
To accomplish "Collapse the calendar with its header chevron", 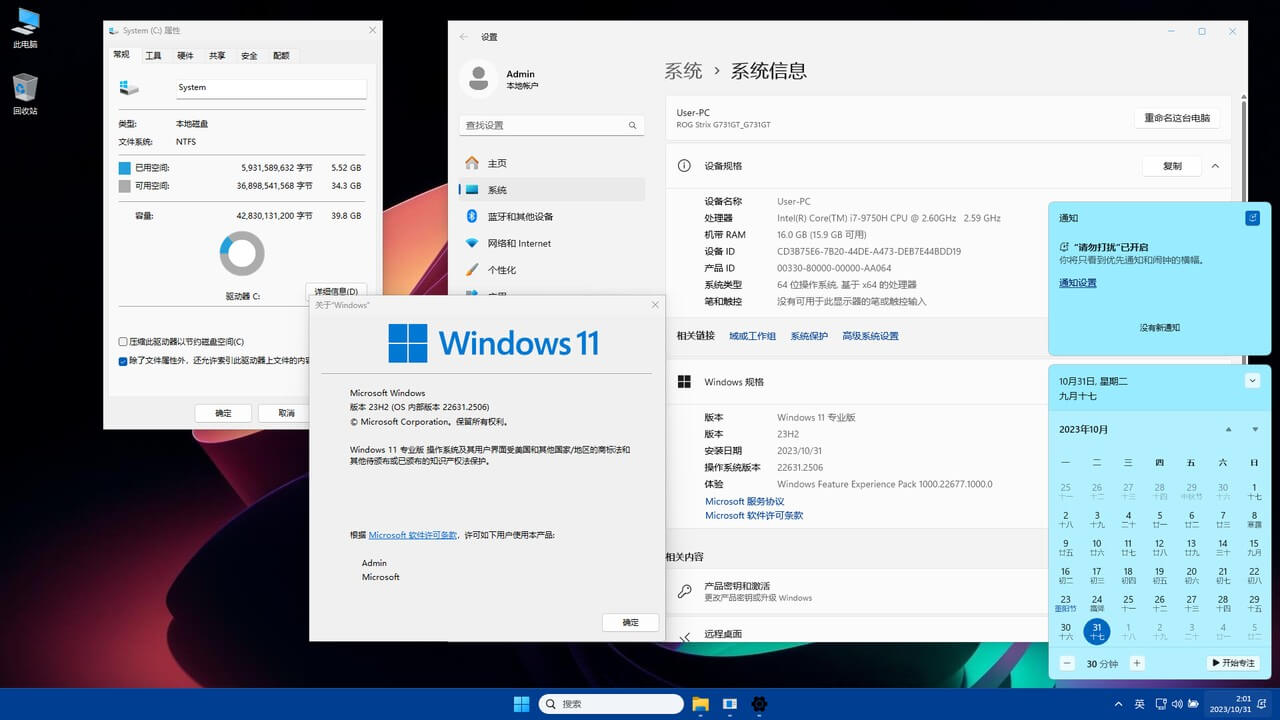I will tap(1252, 381).
